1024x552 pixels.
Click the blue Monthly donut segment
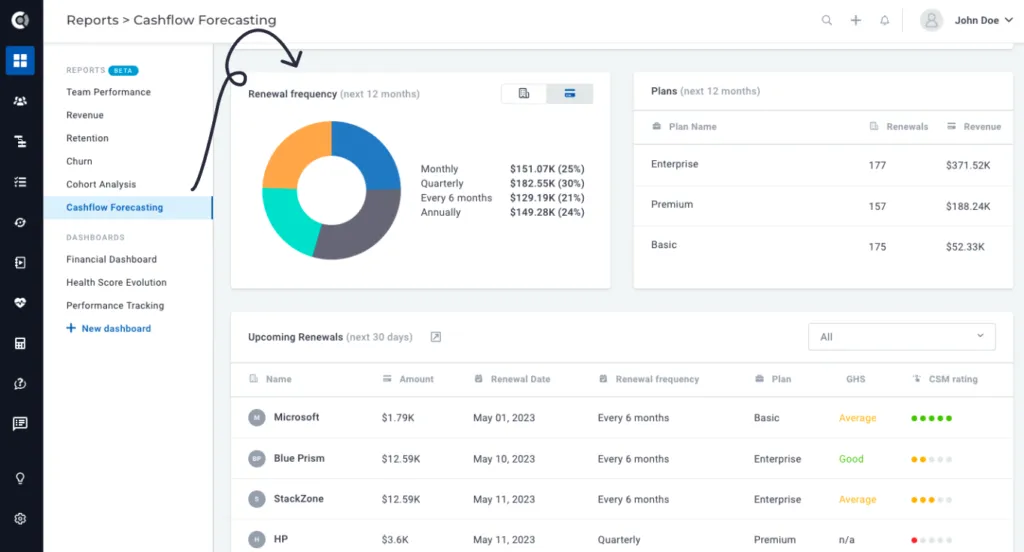pos(371,154)
